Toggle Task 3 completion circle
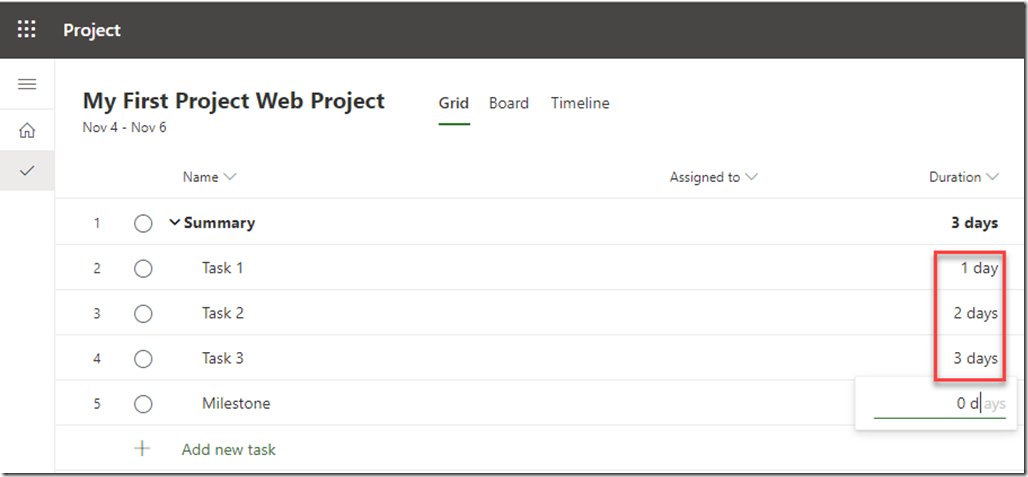 click(x=143, y=358)
